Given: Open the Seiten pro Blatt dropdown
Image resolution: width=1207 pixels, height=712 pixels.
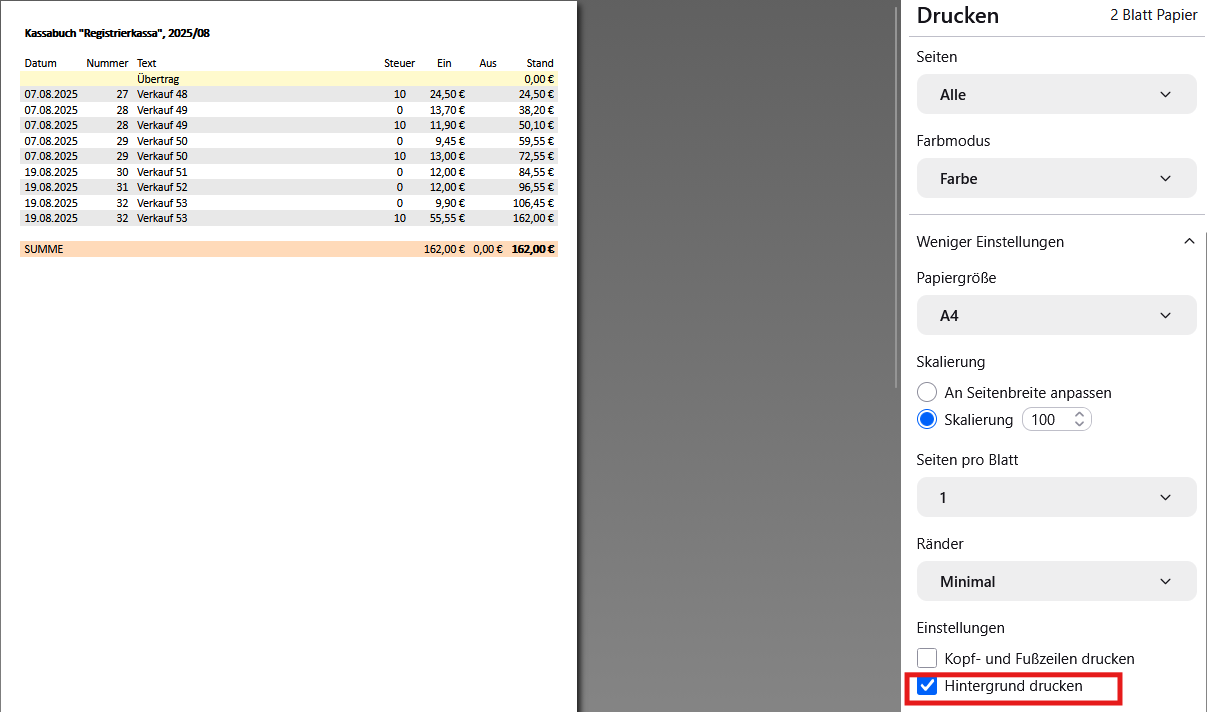Looking at the screenshot, I should pyautogui.click(x=1056, y=498).
